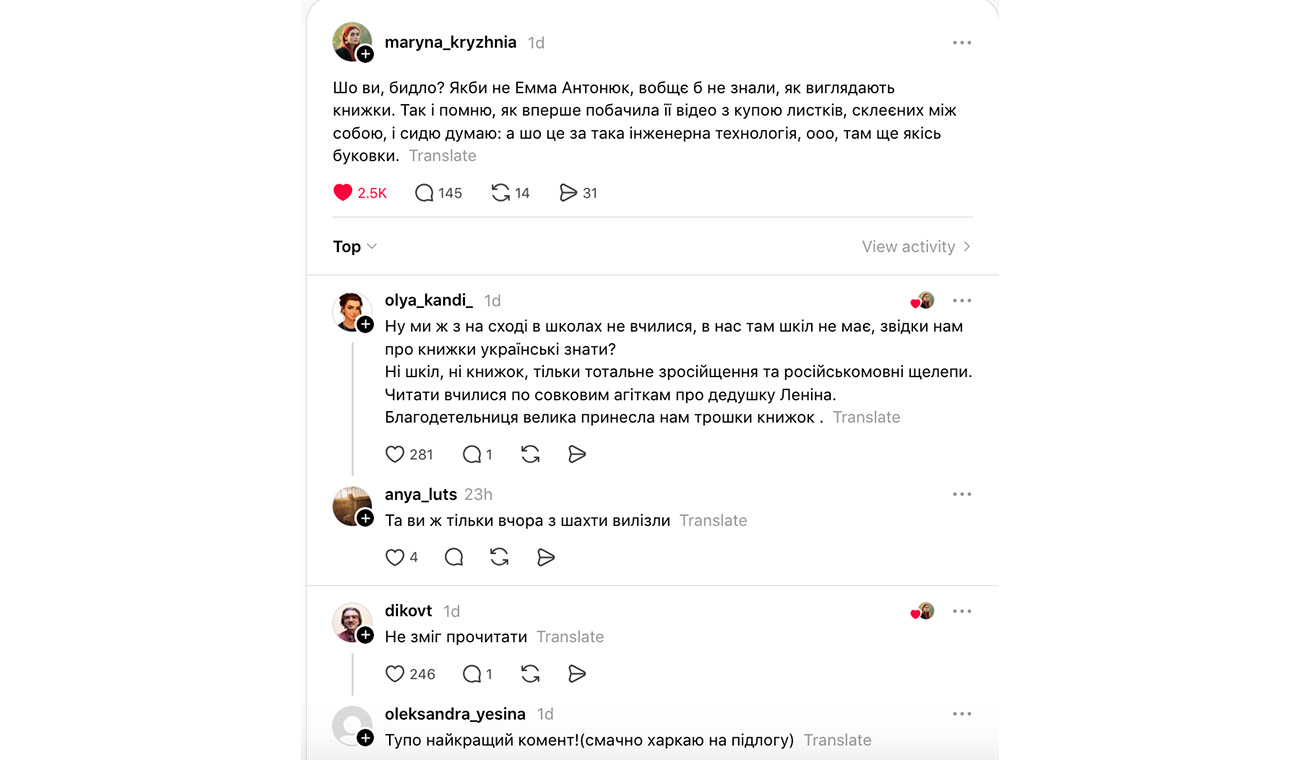This screenshot has height=760, width=1300.
Task: Open olya_kandi_ profile via username
Action: coord(429,300)
